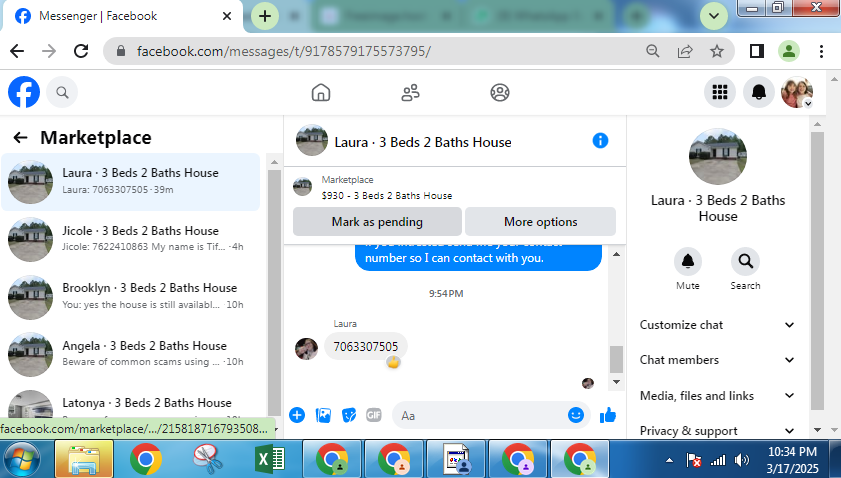This screenshot has width=841, height=478.
Task: Reload the page in Chrome
Action: click(81, 51)
